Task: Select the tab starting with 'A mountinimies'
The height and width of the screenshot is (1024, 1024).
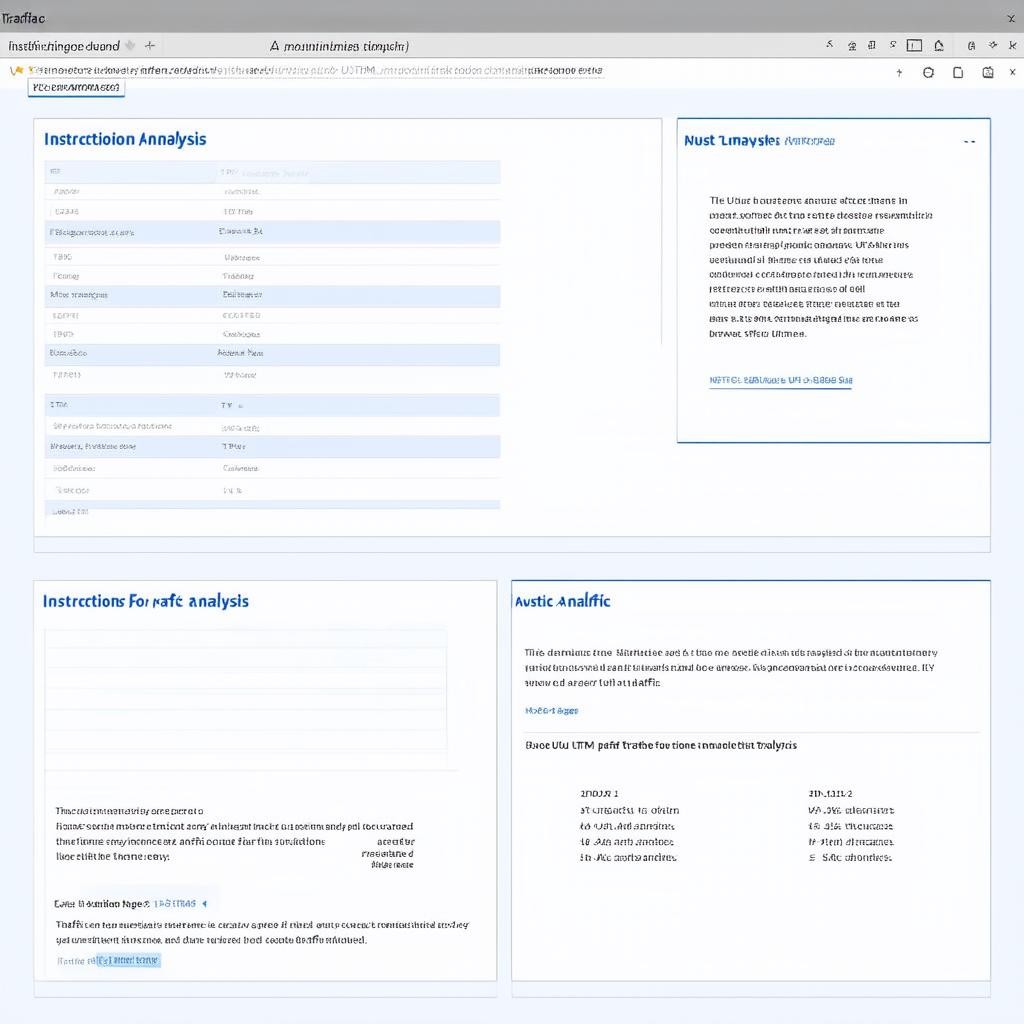Action: [x=339, y=46]
